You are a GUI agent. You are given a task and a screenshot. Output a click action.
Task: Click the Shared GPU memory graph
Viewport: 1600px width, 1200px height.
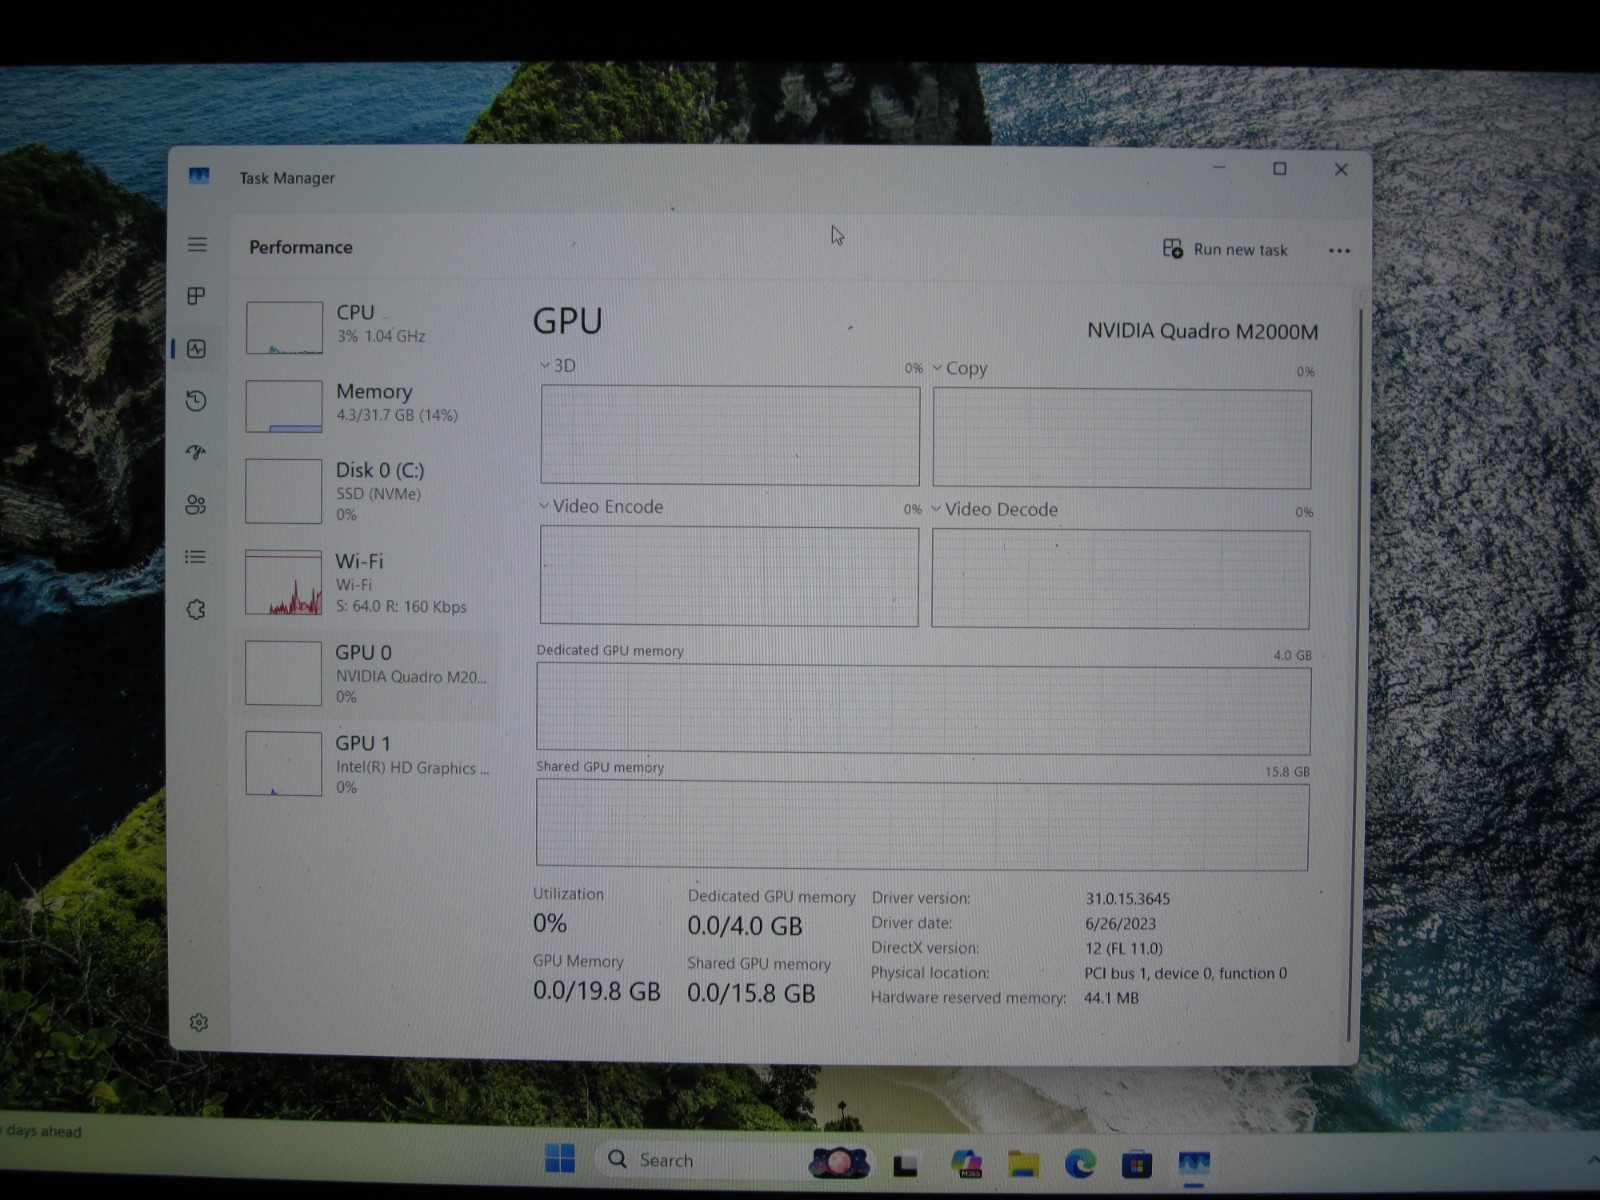(922, 825)
